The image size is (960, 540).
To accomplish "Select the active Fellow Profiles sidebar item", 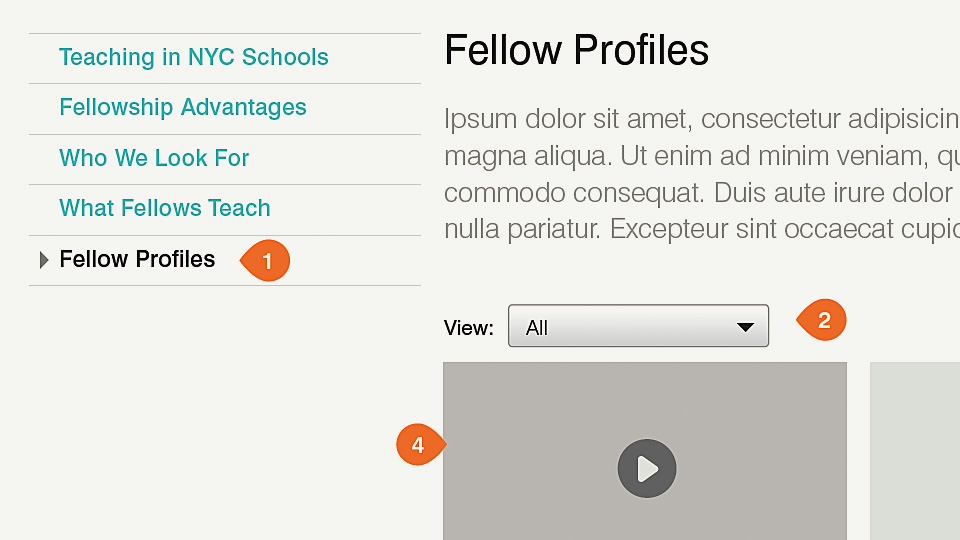I will (137, 260).
